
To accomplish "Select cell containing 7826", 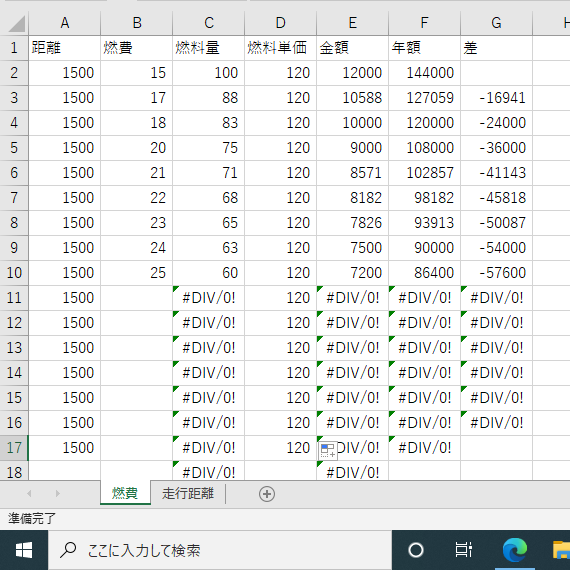I will coord(352,223).
